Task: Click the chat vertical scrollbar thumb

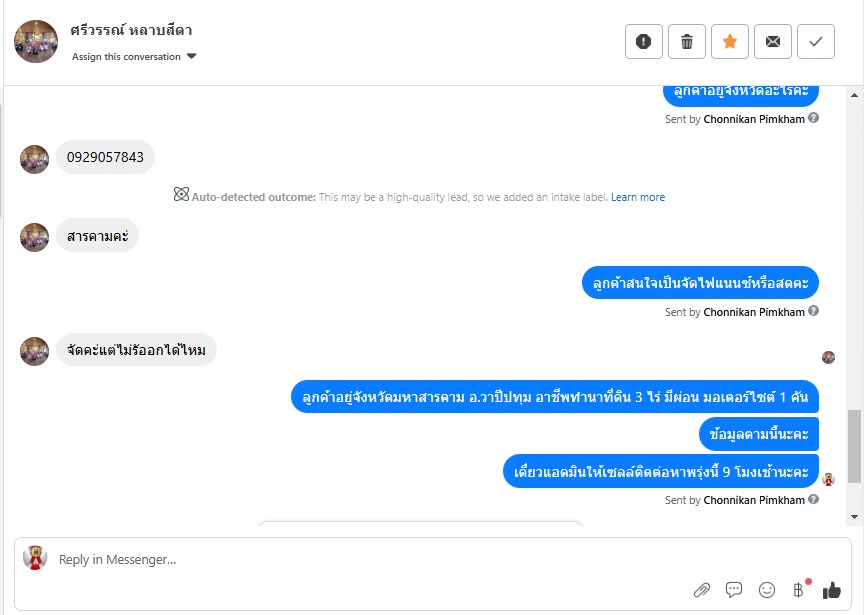Action: [x=854, y=446]
